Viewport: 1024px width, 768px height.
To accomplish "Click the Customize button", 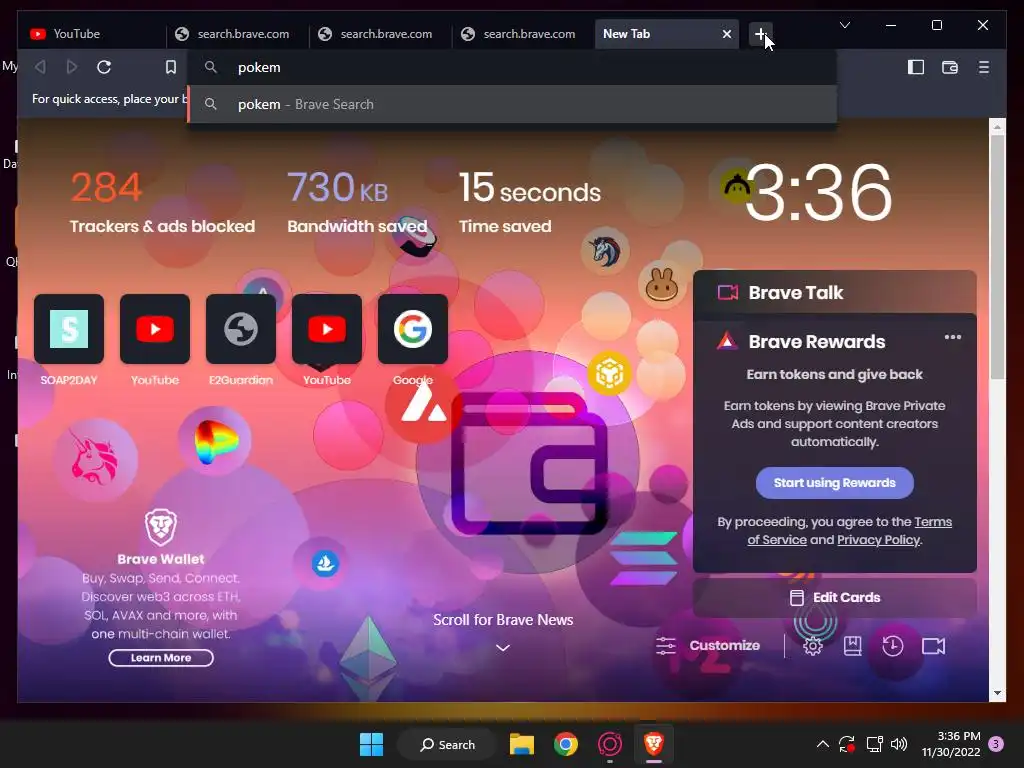I will coord(708,646).
